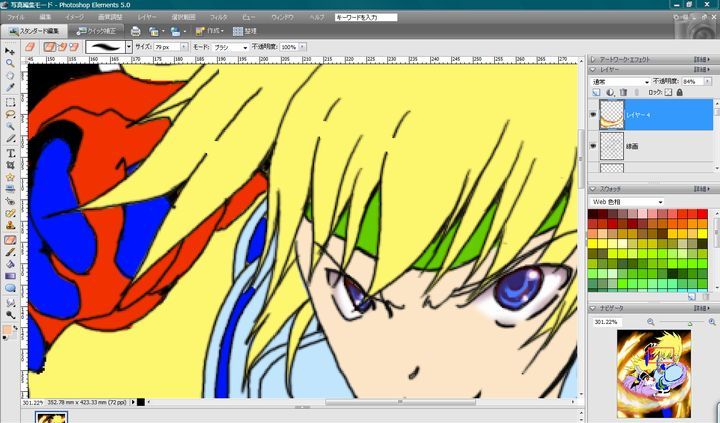Open the ファイル menu
720x423 pixels.
(x=16, y=17)
